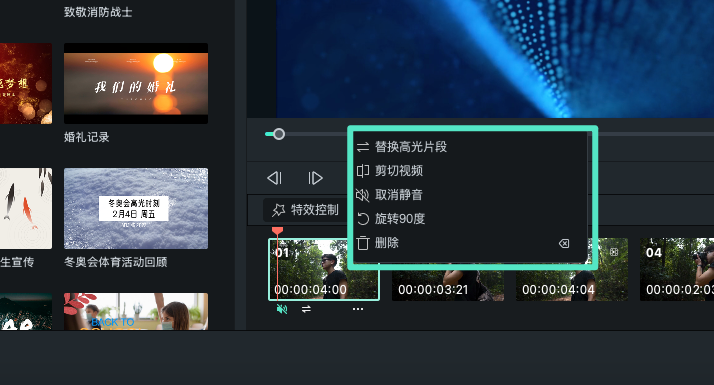Open the BACK TO template thumbnail
The width and height of the screenshot is (714, 385).
[136, 311]
